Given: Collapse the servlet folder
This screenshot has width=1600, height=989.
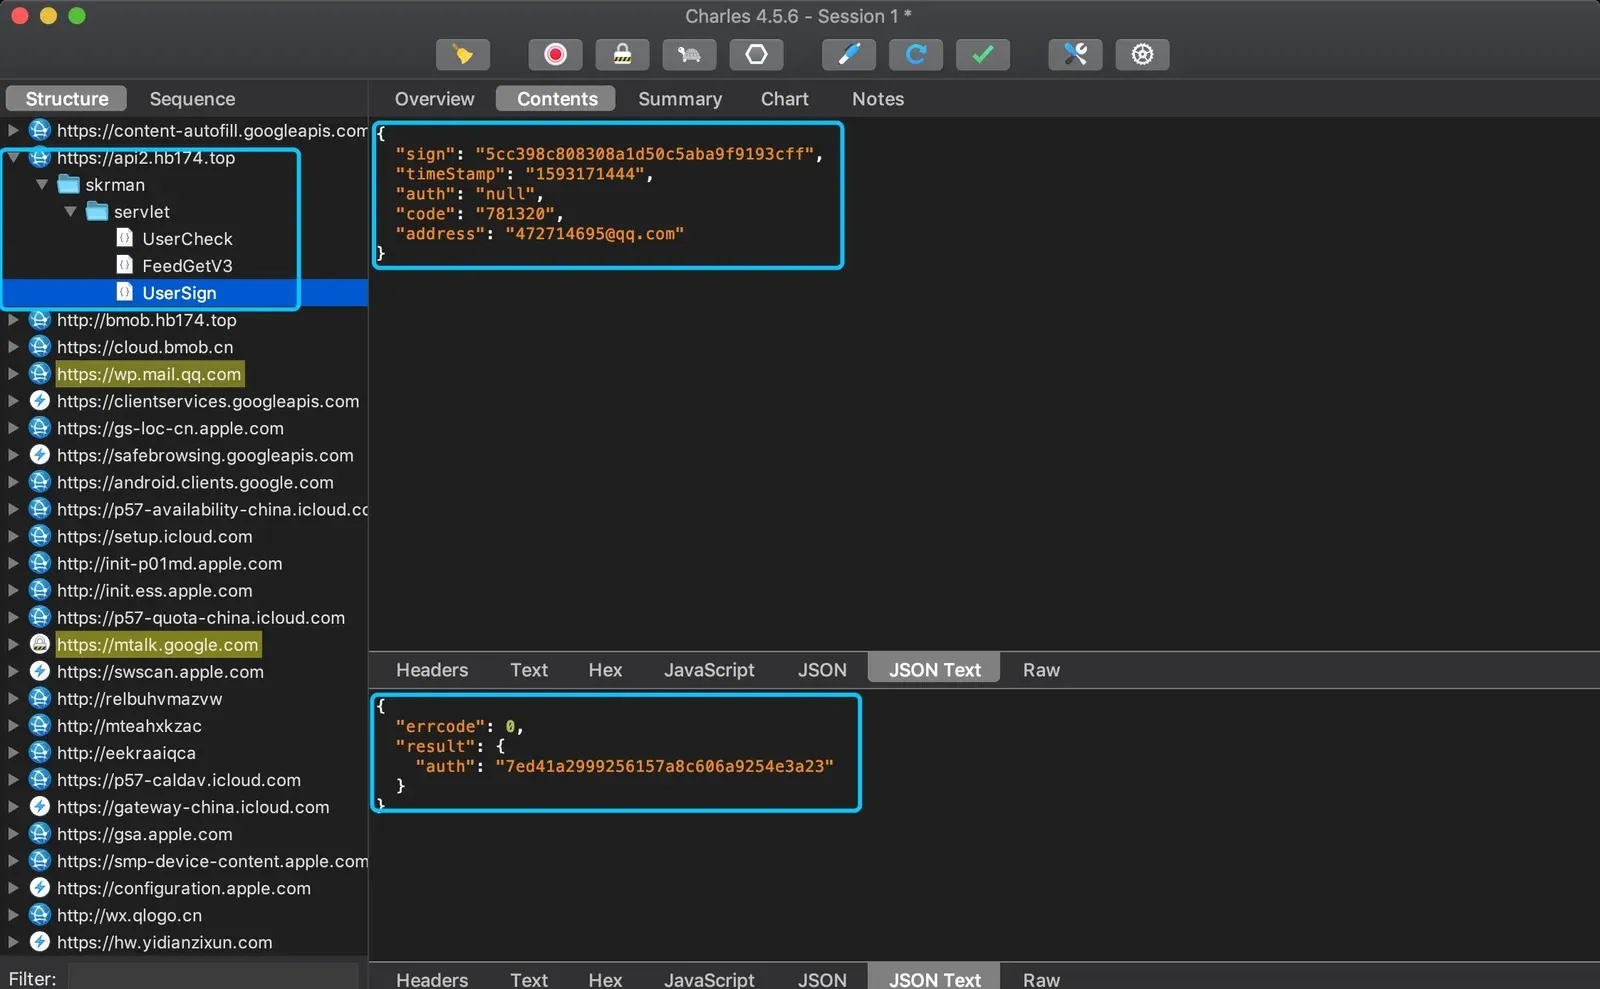Looking at the screenshot, I should (x=70, y=211).
